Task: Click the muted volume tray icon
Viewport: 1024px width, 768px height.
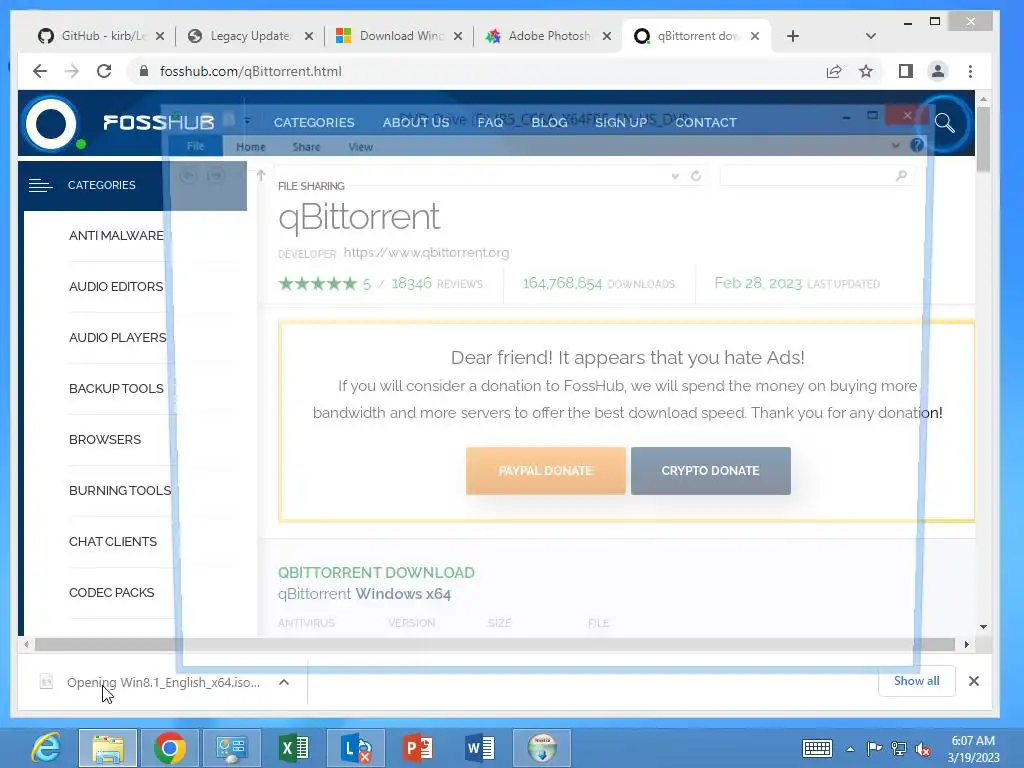Action: (923, 749)
